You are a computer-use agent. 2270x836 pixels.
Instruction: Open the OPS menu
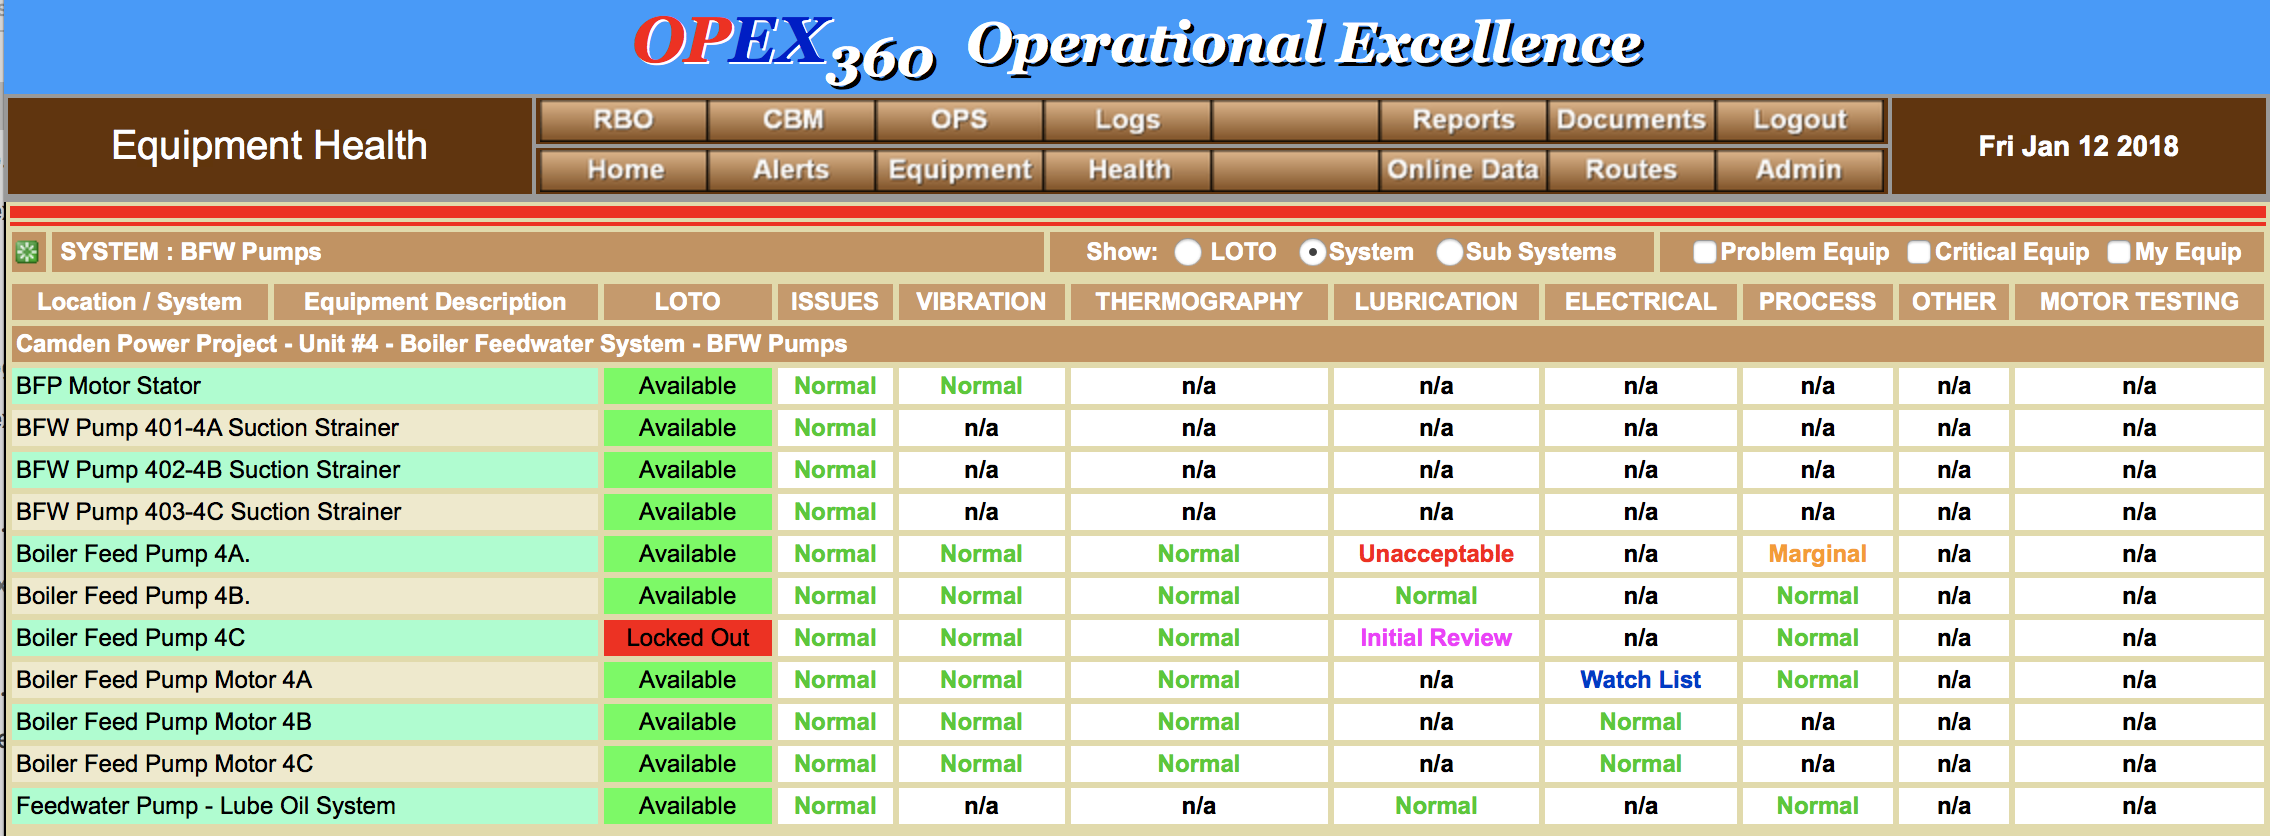pyautogui.click(x=960, y=120)
